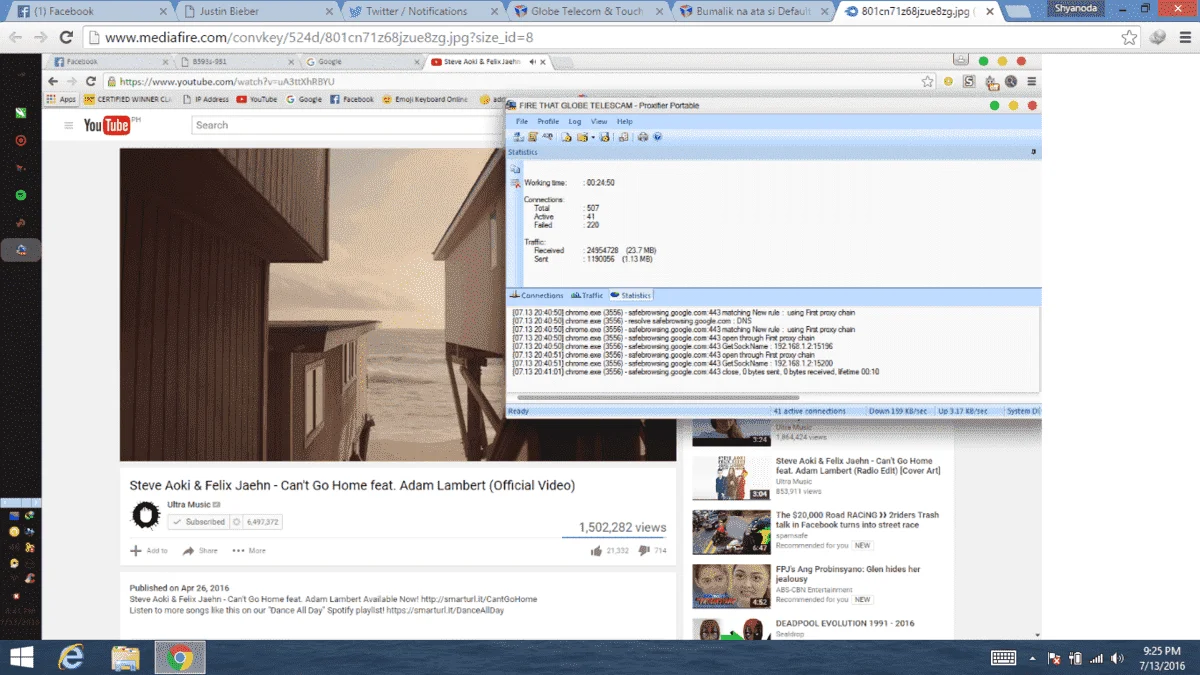The image size is (1200, 675).
Task: Click Proxifier's open profile folder icon
Action: pyautogui.click(x=582, y=137)
